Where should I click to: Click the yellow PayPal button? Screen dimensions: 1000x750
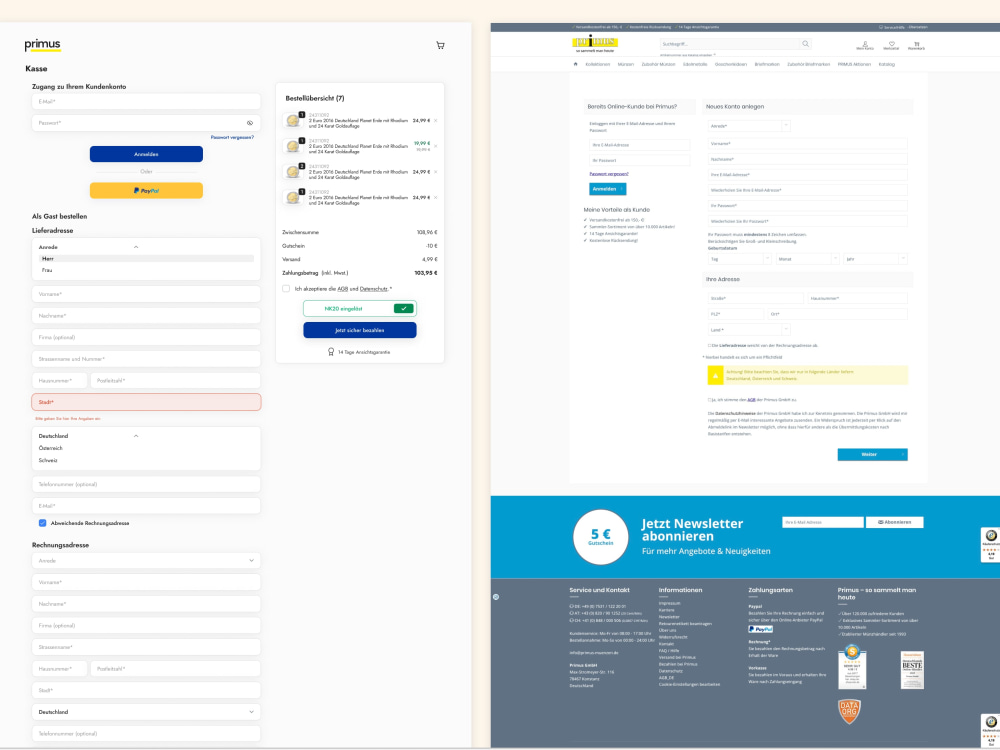[x=146, y=190]
